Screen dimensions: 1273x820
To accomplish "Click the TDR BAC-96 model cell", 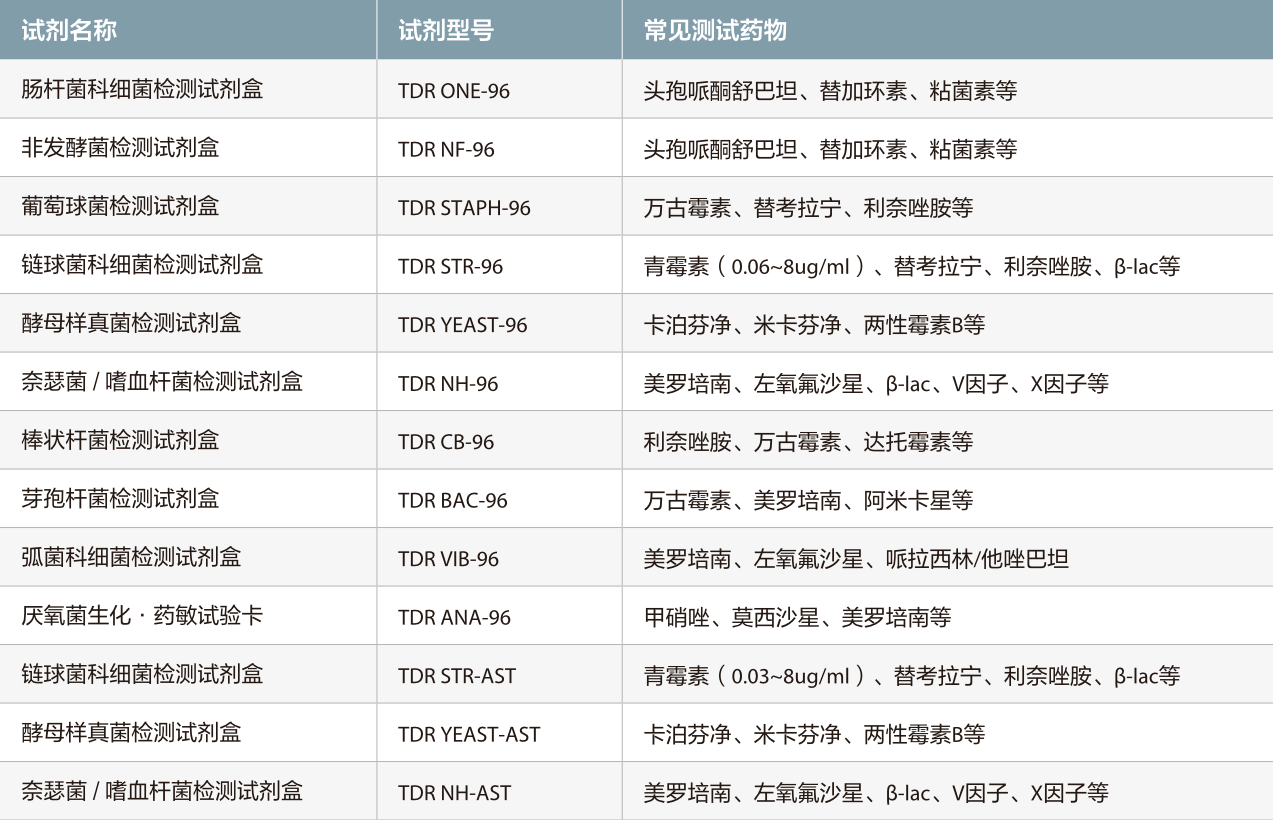I will (x=452, y=501).
